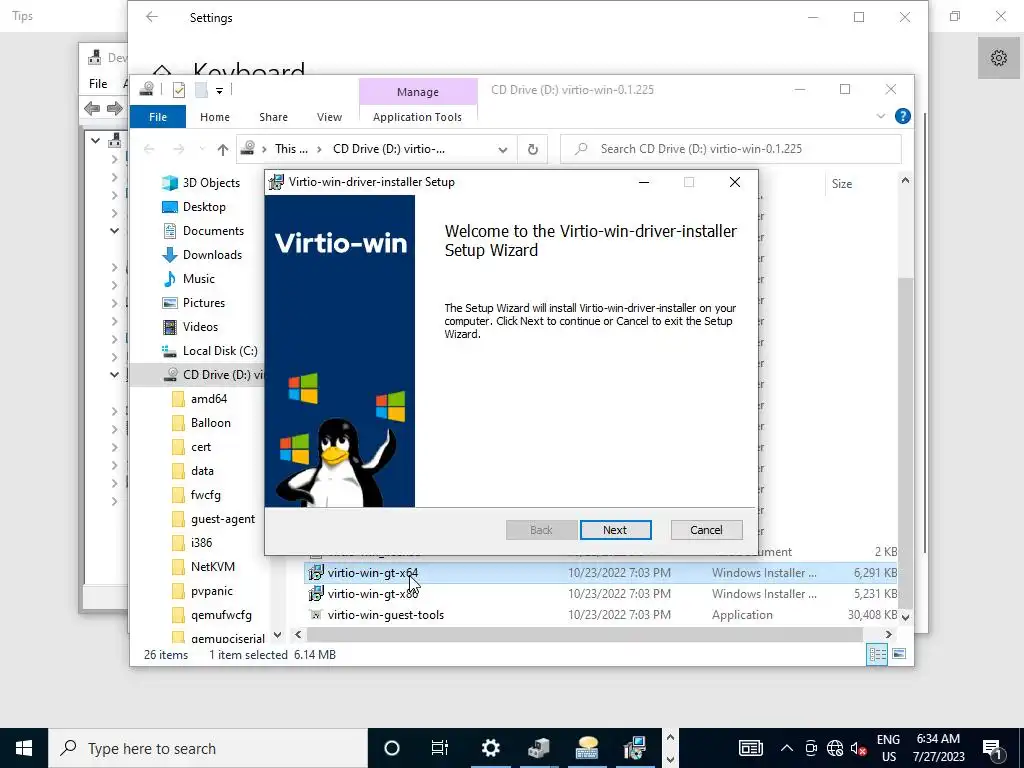Click the i386 folder icon
The image size is (1024, 768).
pos(178,543)
